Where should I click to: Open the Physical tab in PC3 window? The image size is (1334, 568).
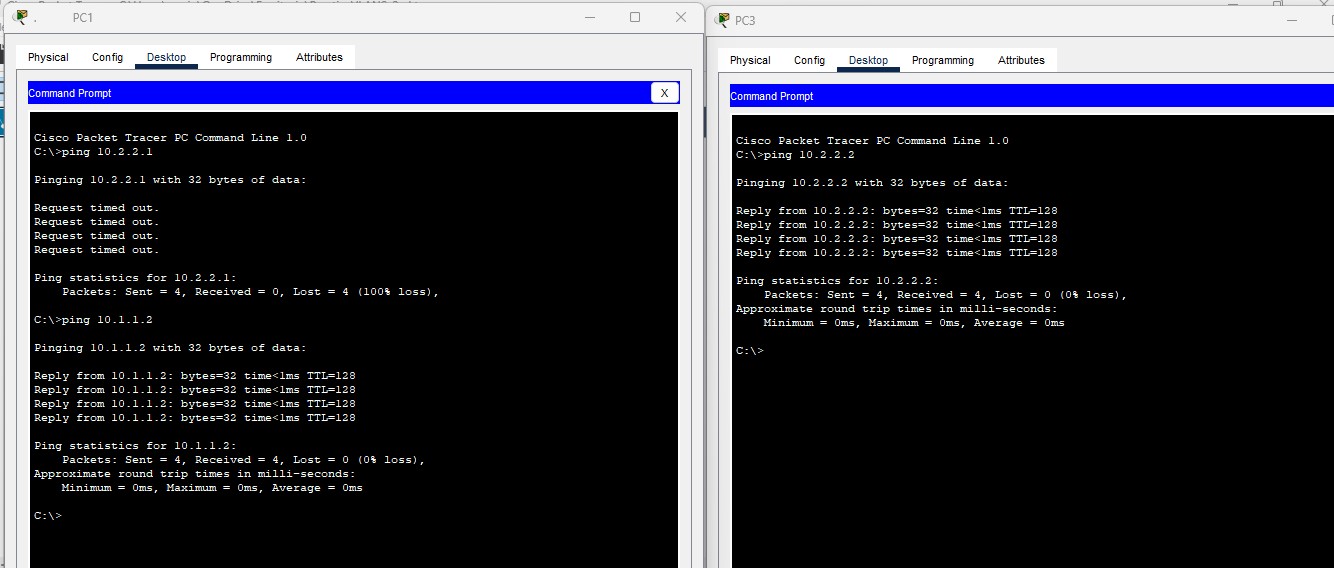(x=750, y=60)
